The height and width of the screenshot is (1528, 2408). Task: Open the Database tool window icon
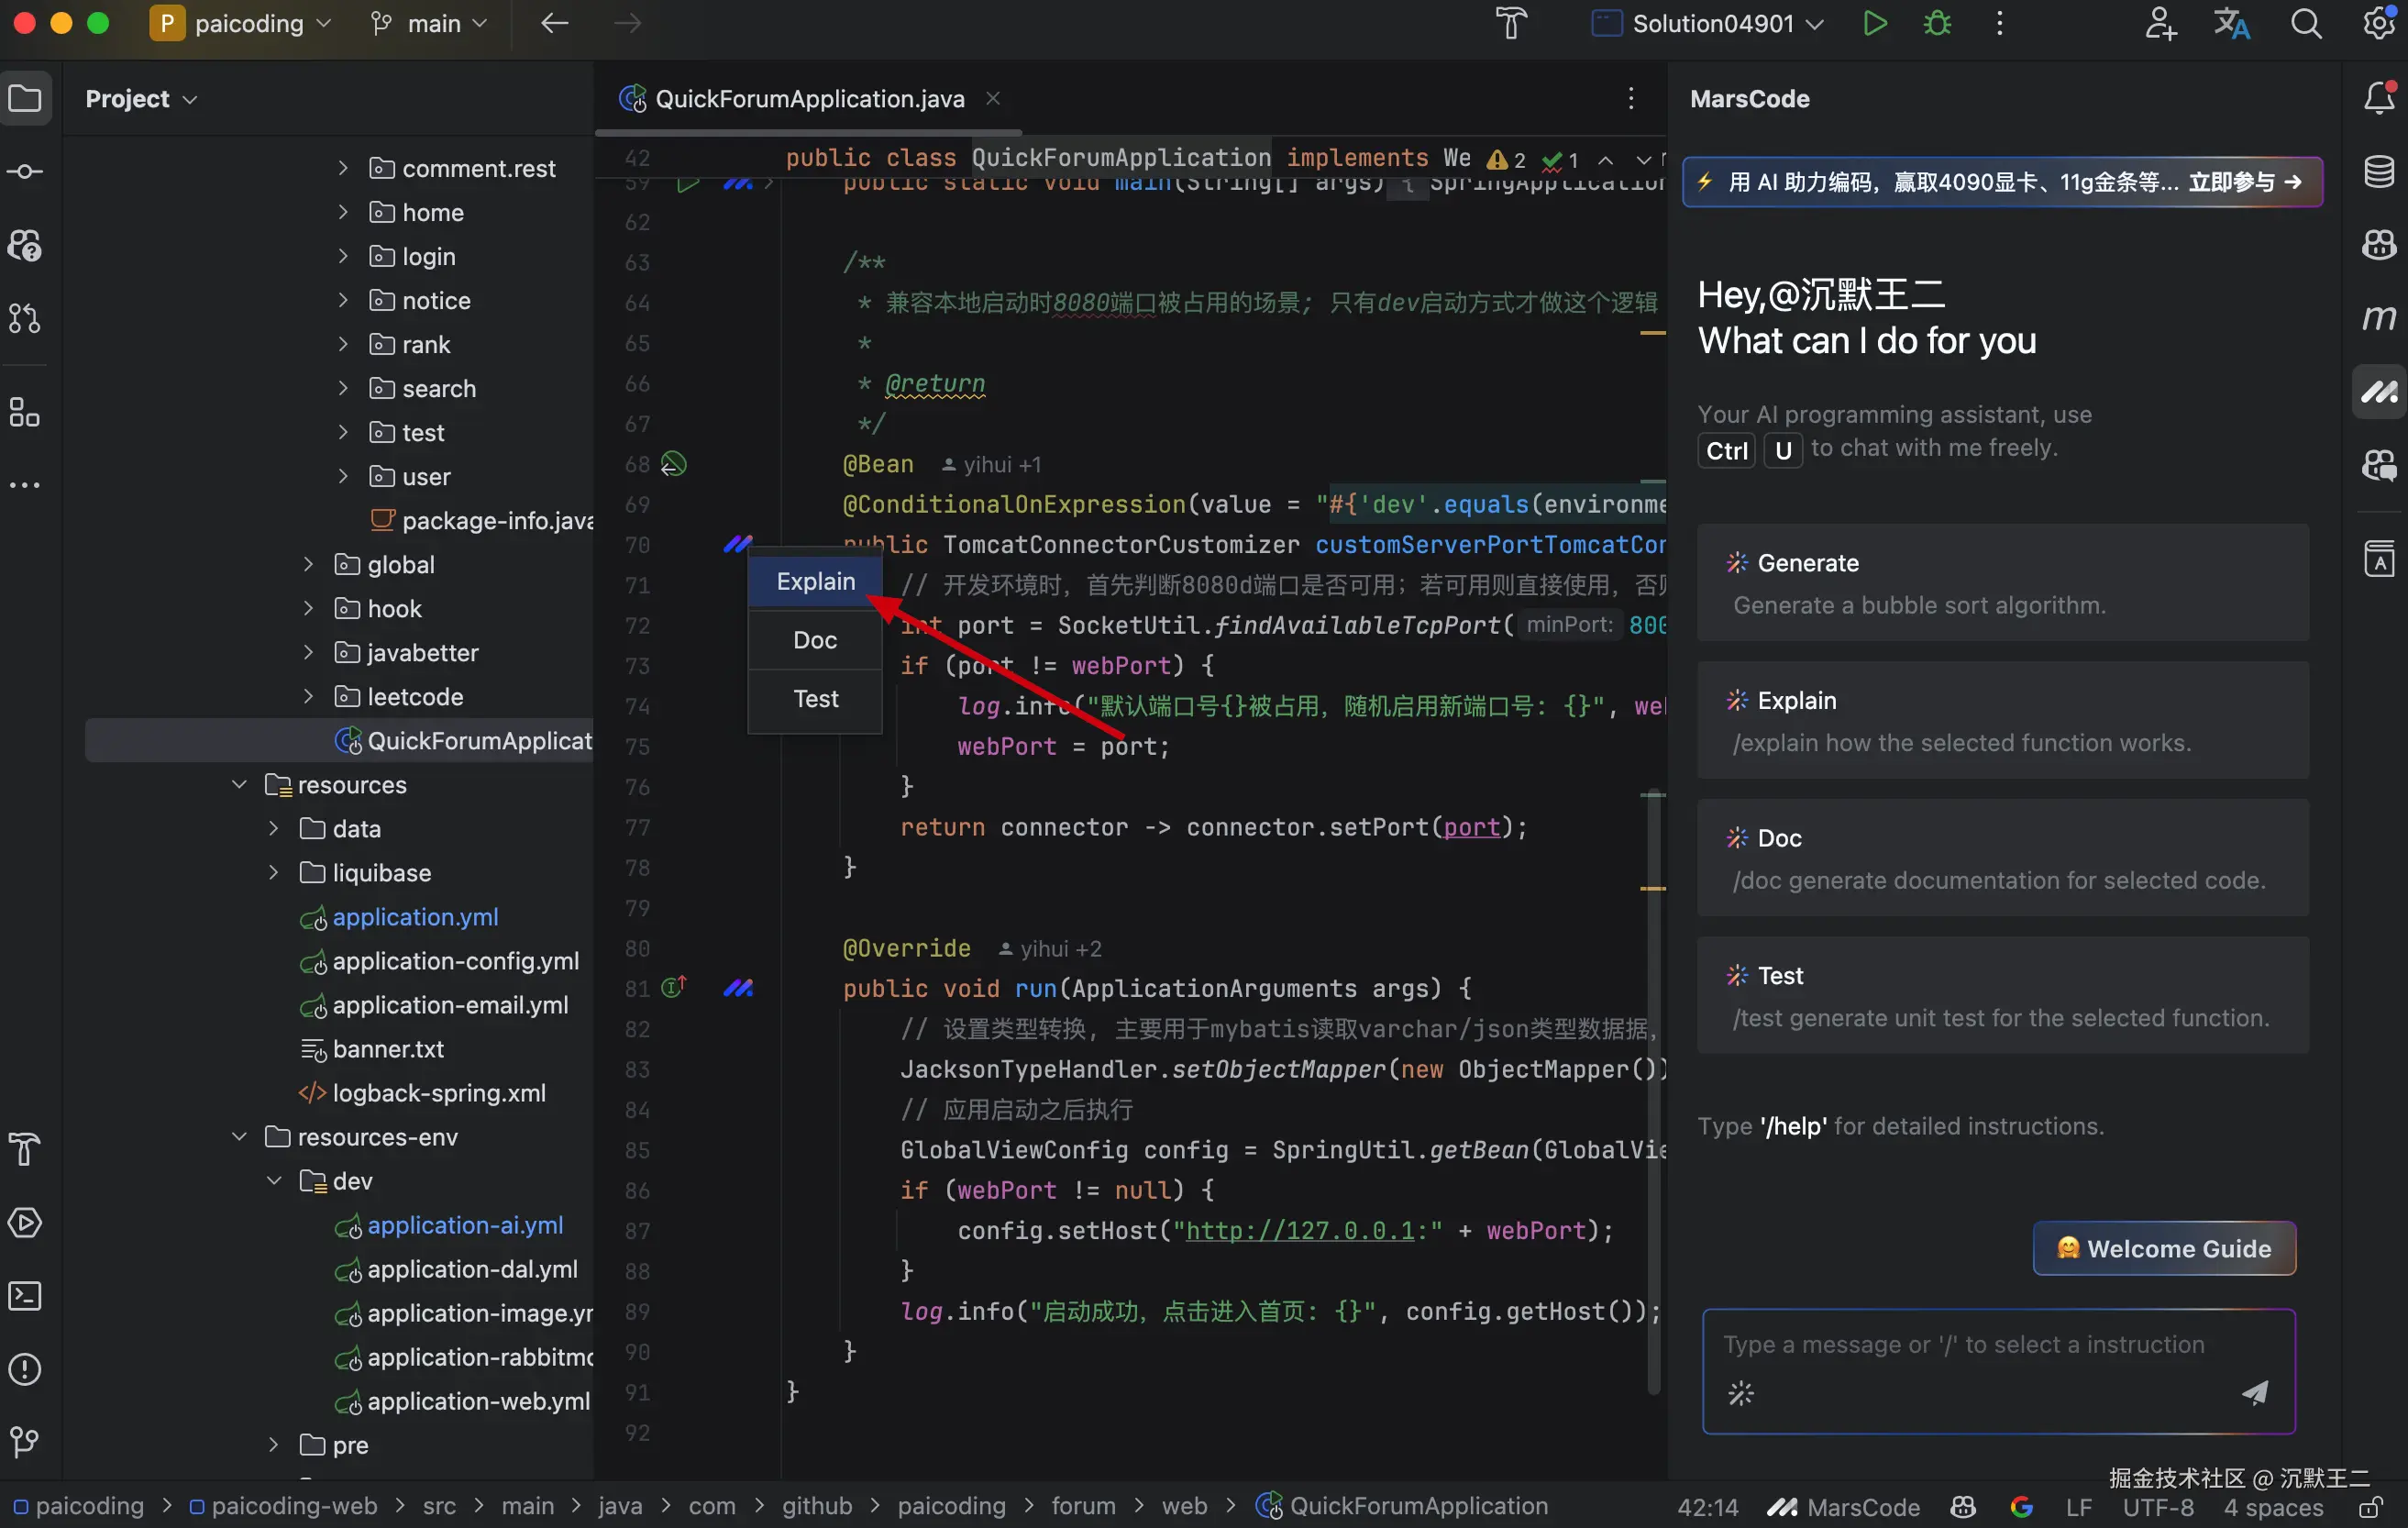pyautogui.click(x=2379, y=171)
